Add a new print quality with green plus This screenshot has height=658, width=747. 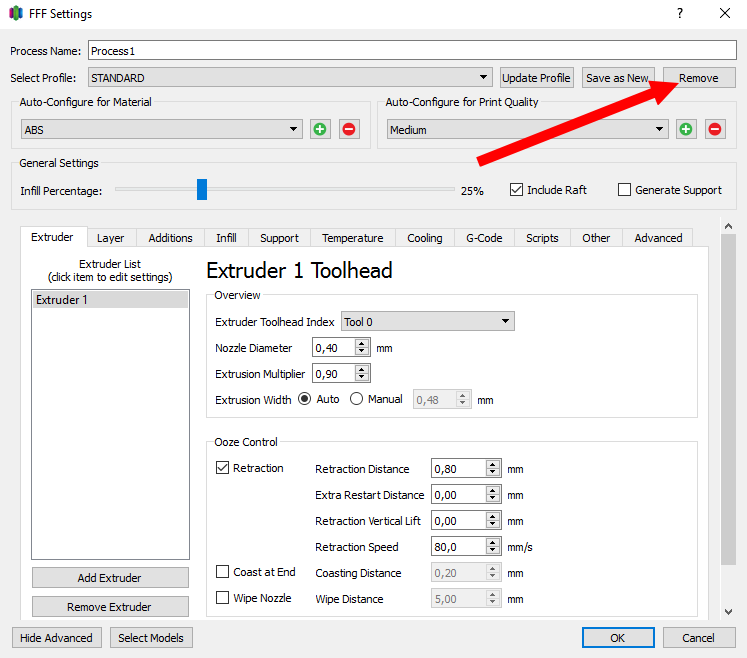coord(686,129)
